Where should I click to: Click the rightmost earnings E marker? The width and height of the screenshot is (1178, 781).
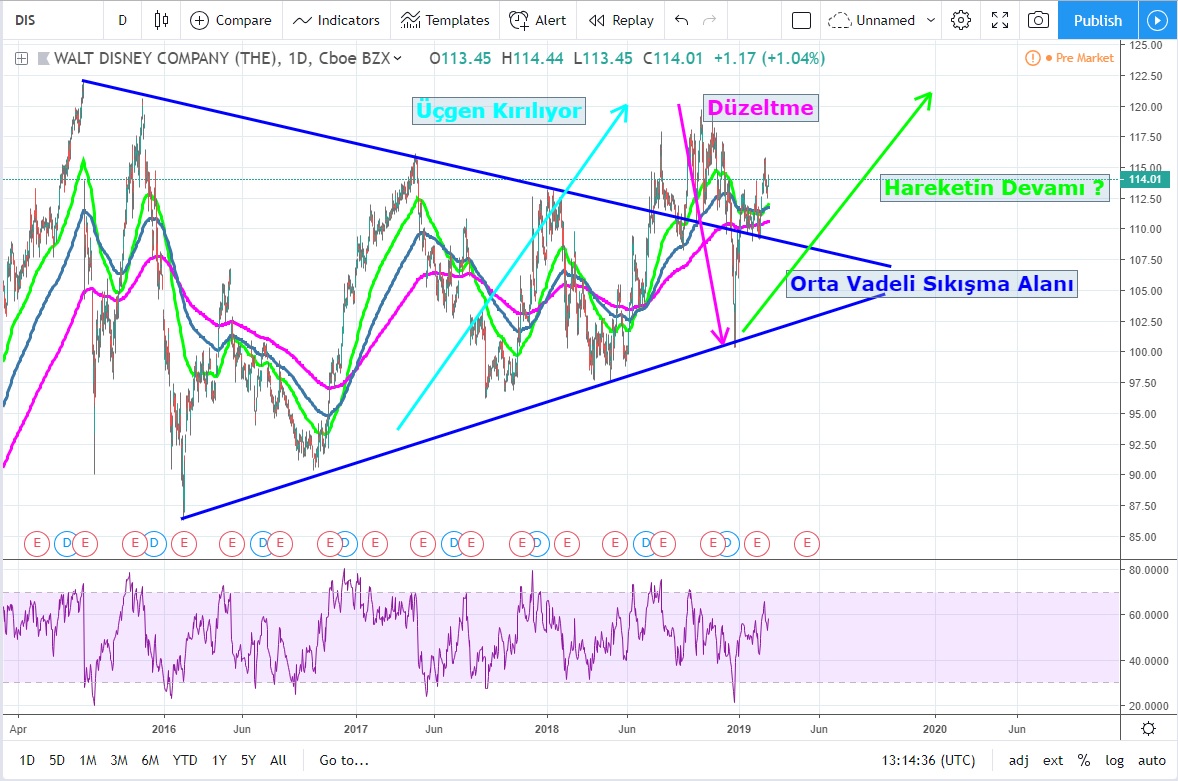click(807, 543)
